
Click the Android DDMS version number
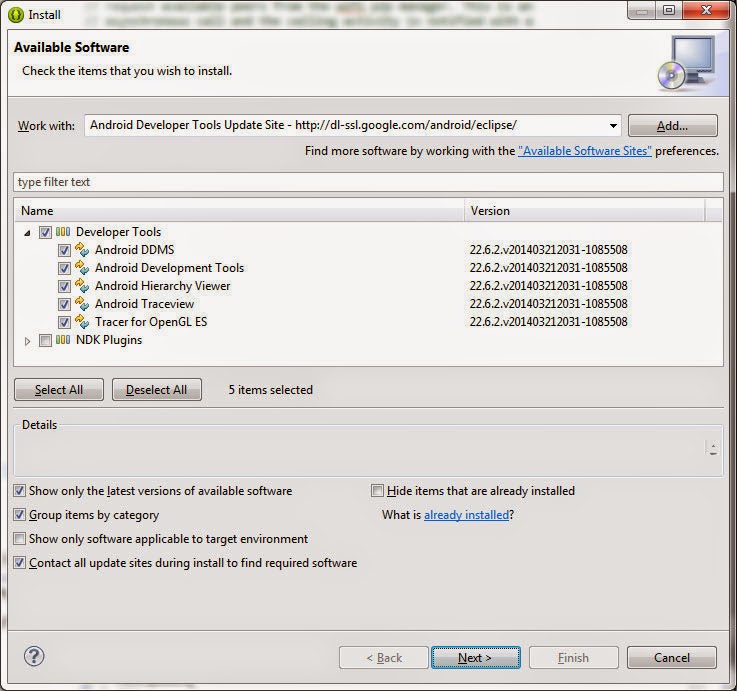click(549, 250)
